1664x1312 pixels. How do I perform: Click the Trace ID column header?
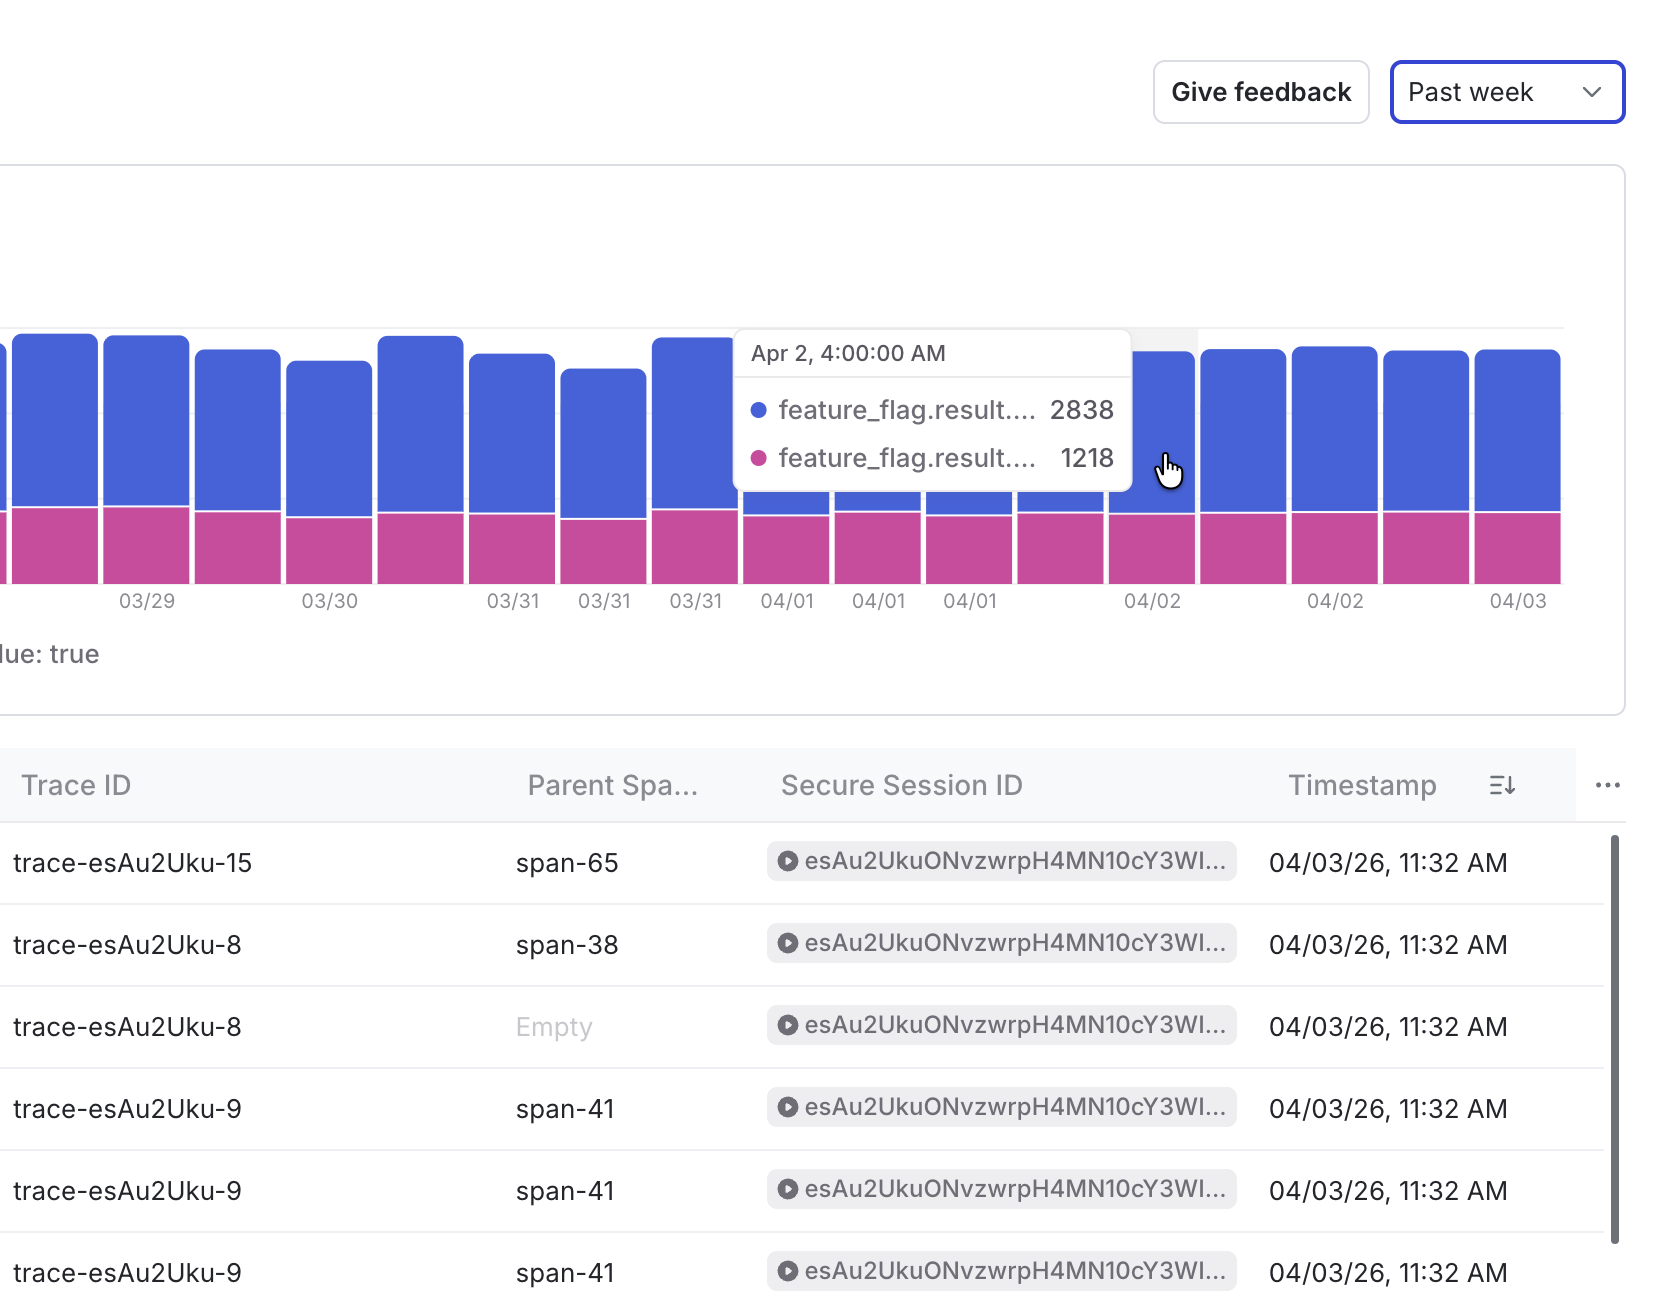point(75,785)
